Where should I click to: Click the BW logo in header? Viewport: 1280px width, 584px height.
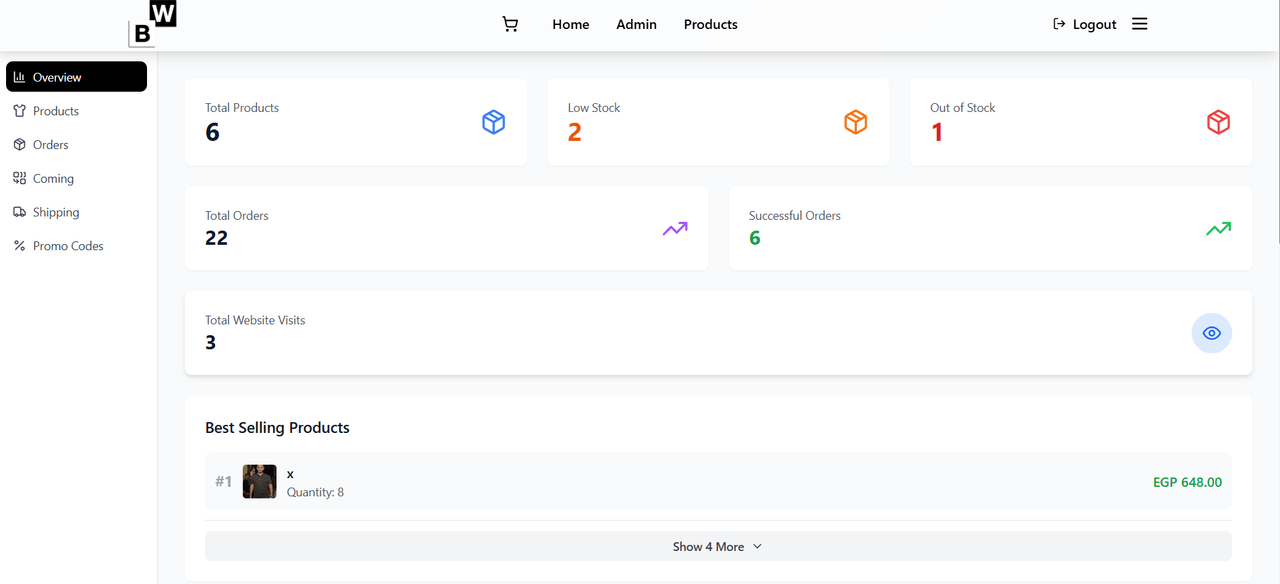click(x=153, y=24)
